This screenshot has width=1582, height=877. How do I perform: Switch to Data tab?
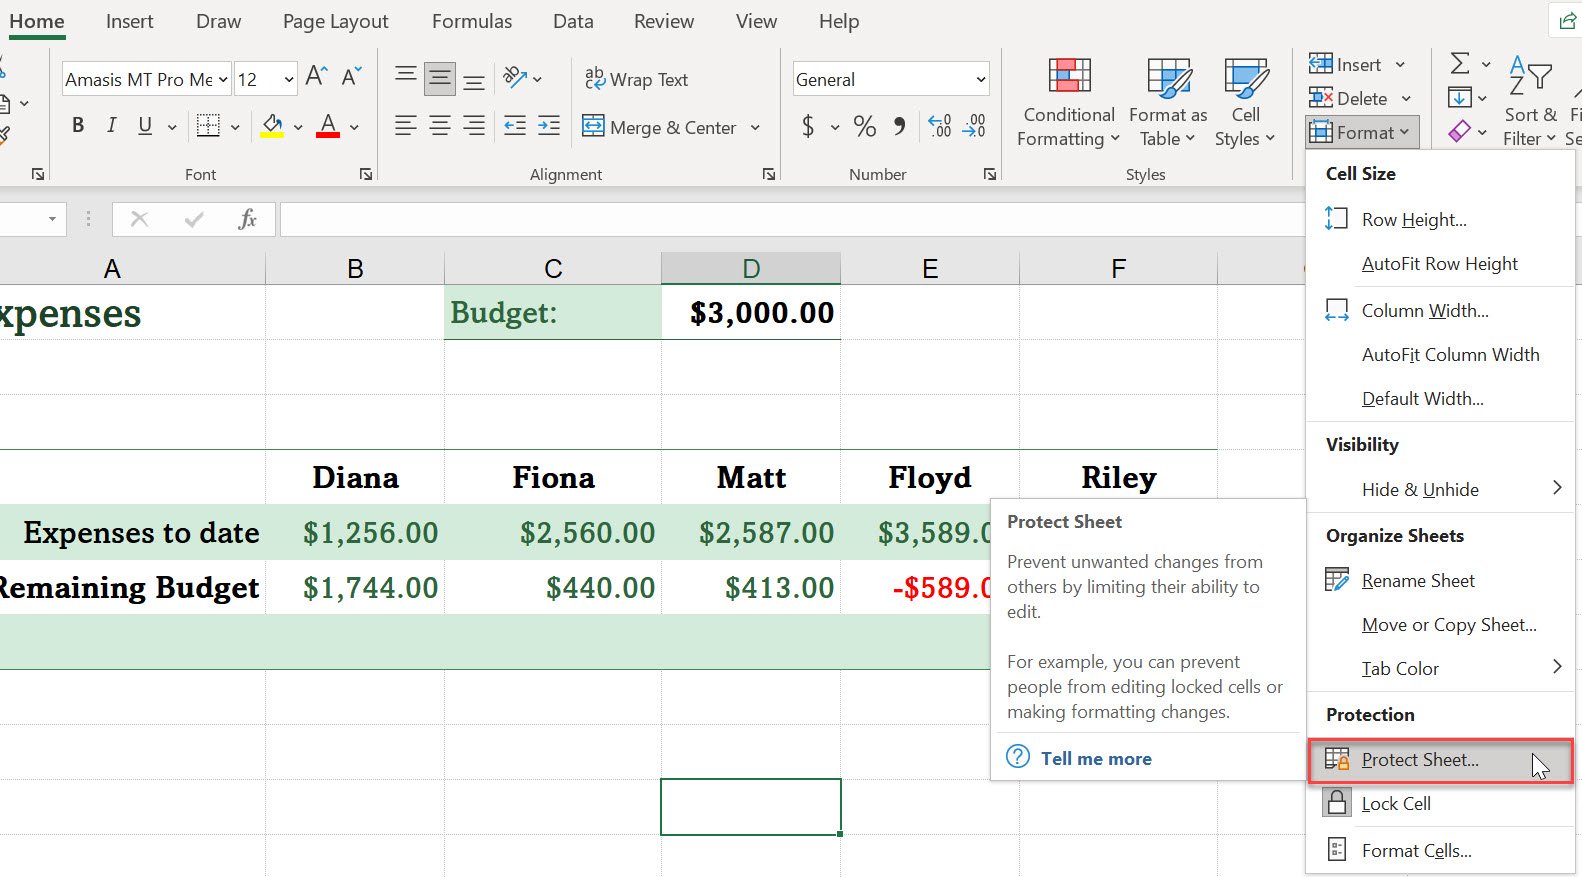point(573,21)
